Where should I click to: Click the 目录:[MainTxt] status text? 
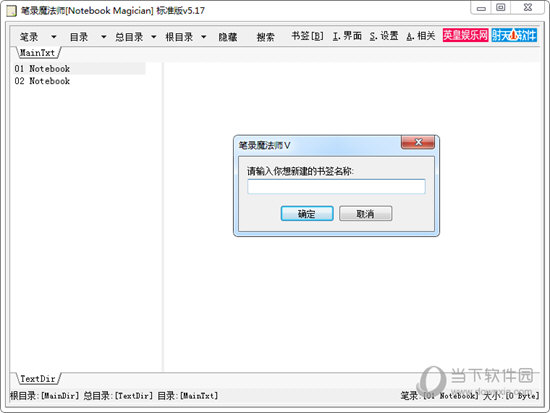188,396
